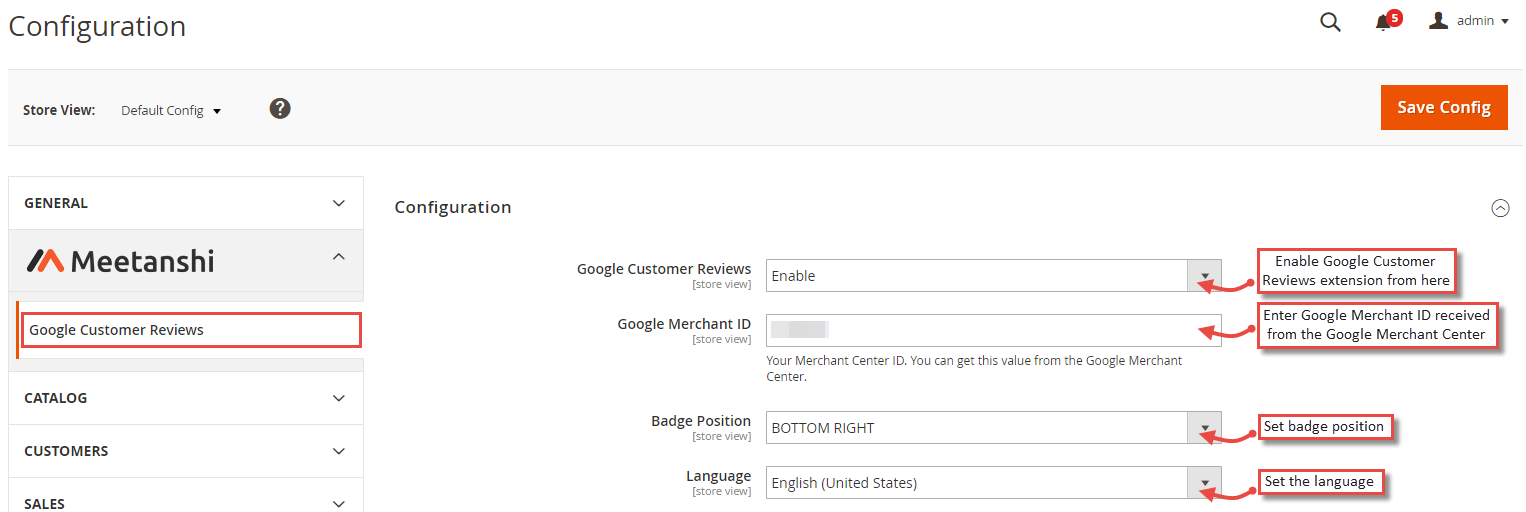
Task: Open the Language dropdown
Action: coord(993,483)
